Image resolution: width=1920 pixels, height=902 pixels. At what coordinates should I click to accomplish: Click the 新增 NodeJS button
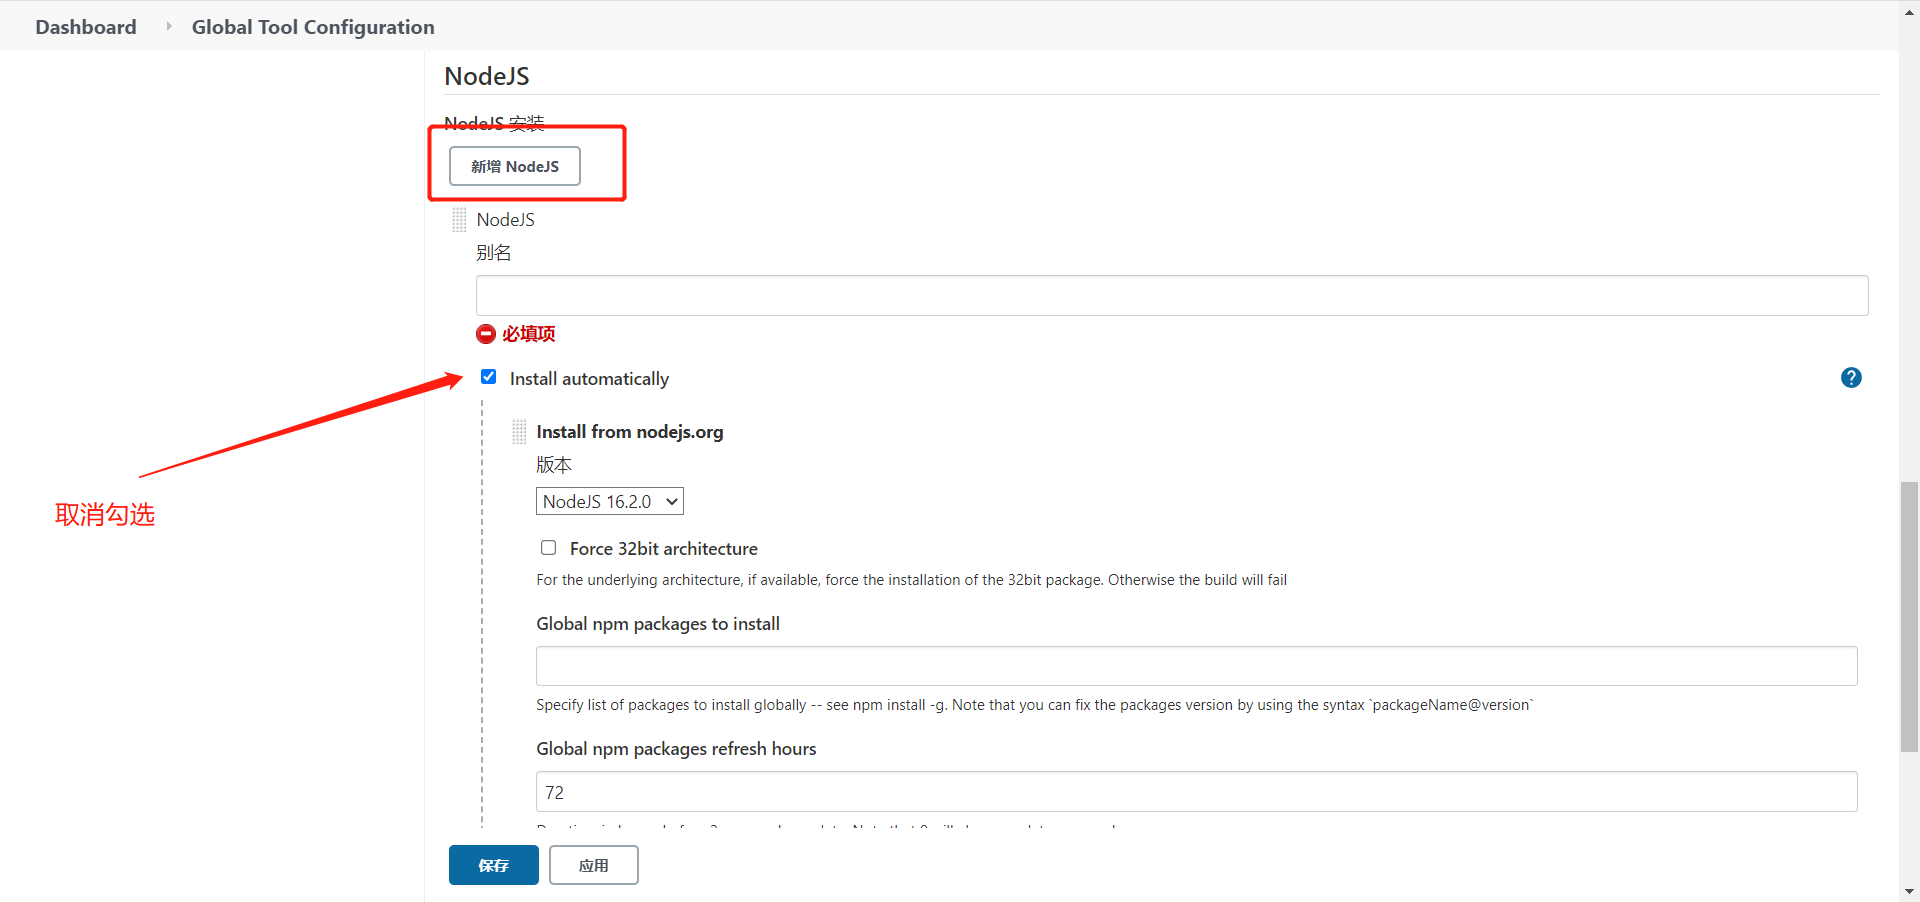pos(515,166)
